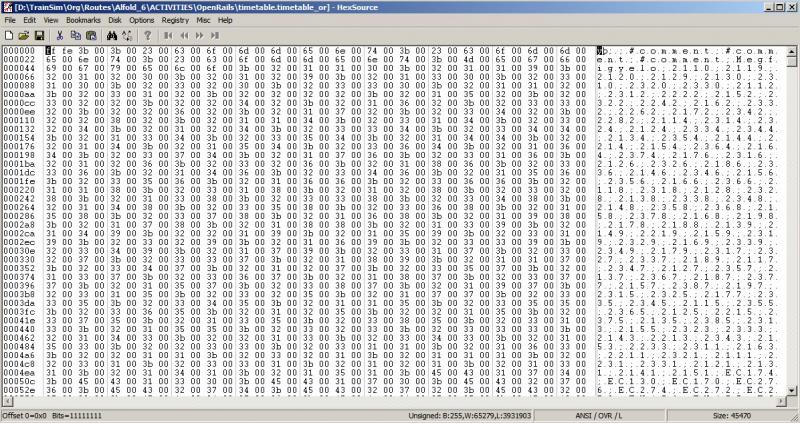Click the vertical scrollbar down arrow
Screen dimensions: 800x423
(x=791, y=391)
